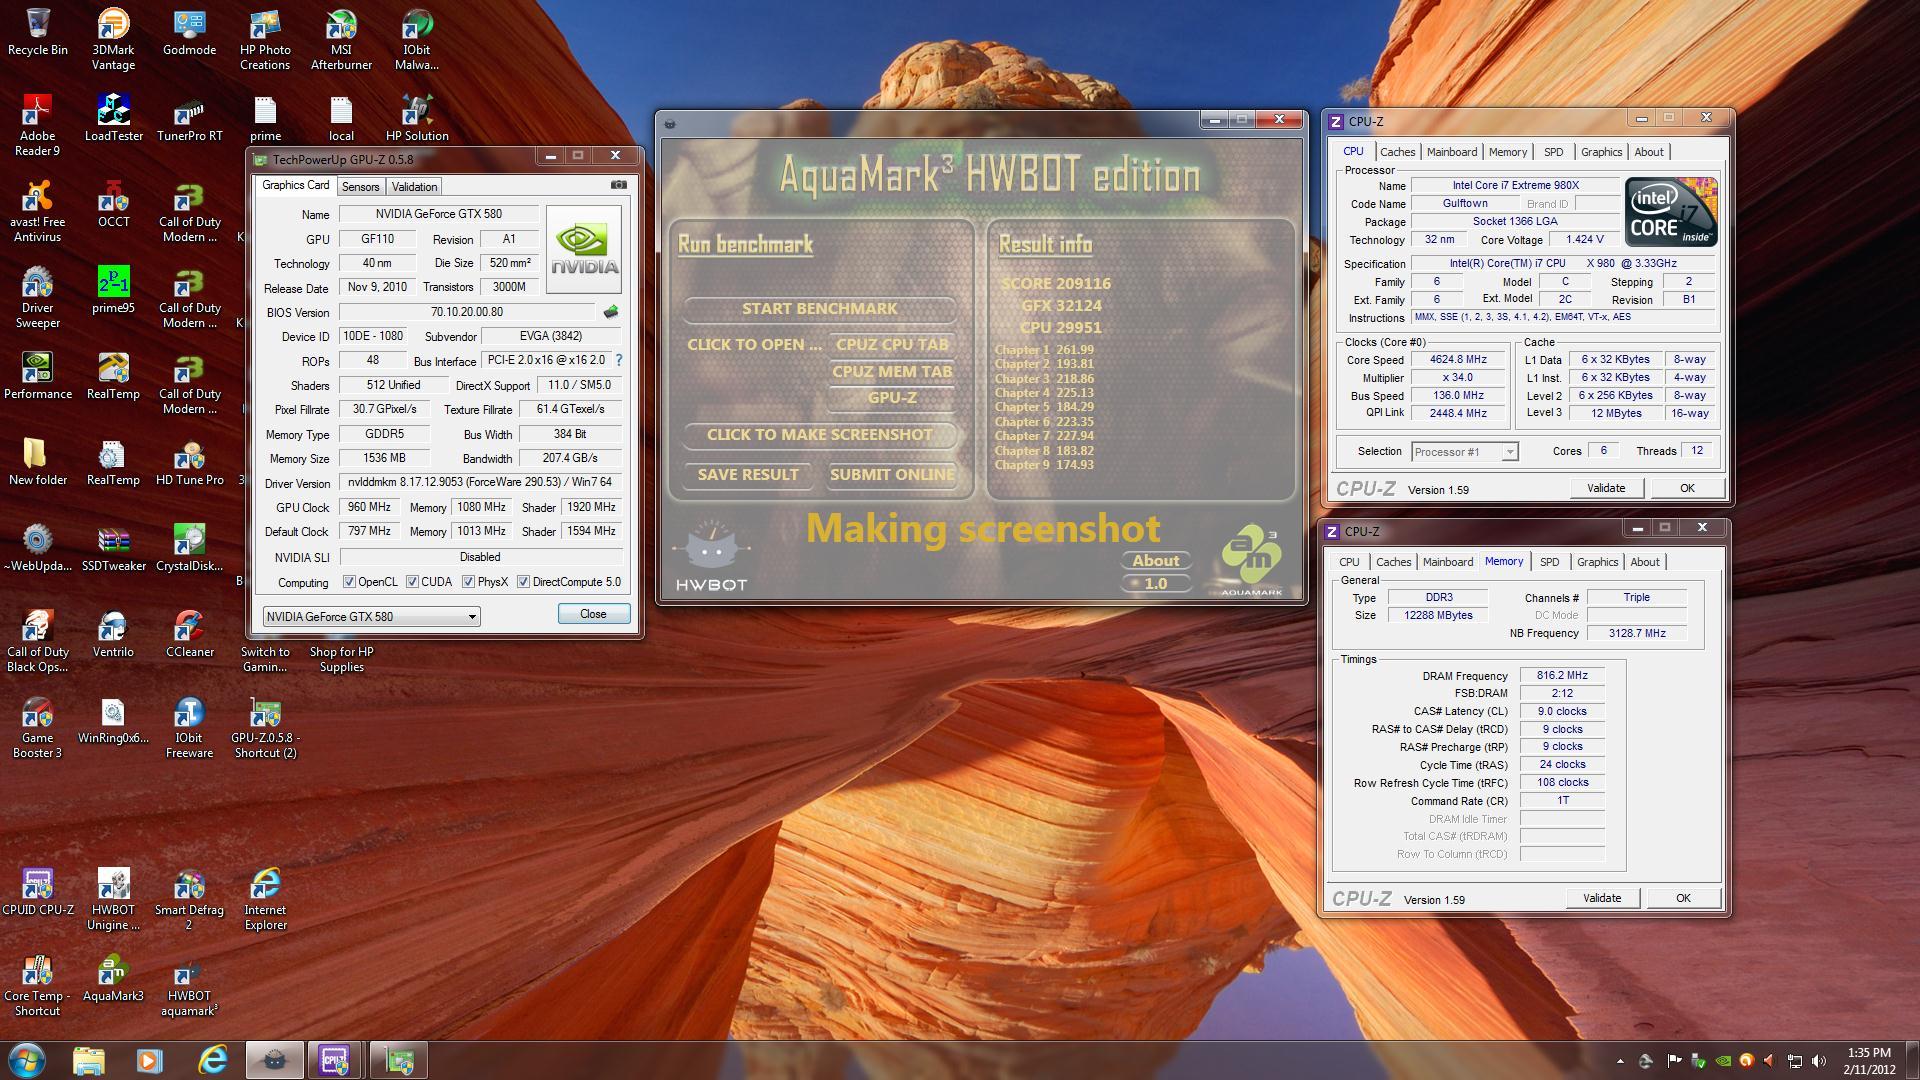
Task: Open Core Temp shortcut icon
Action: [x=37, y=985]
